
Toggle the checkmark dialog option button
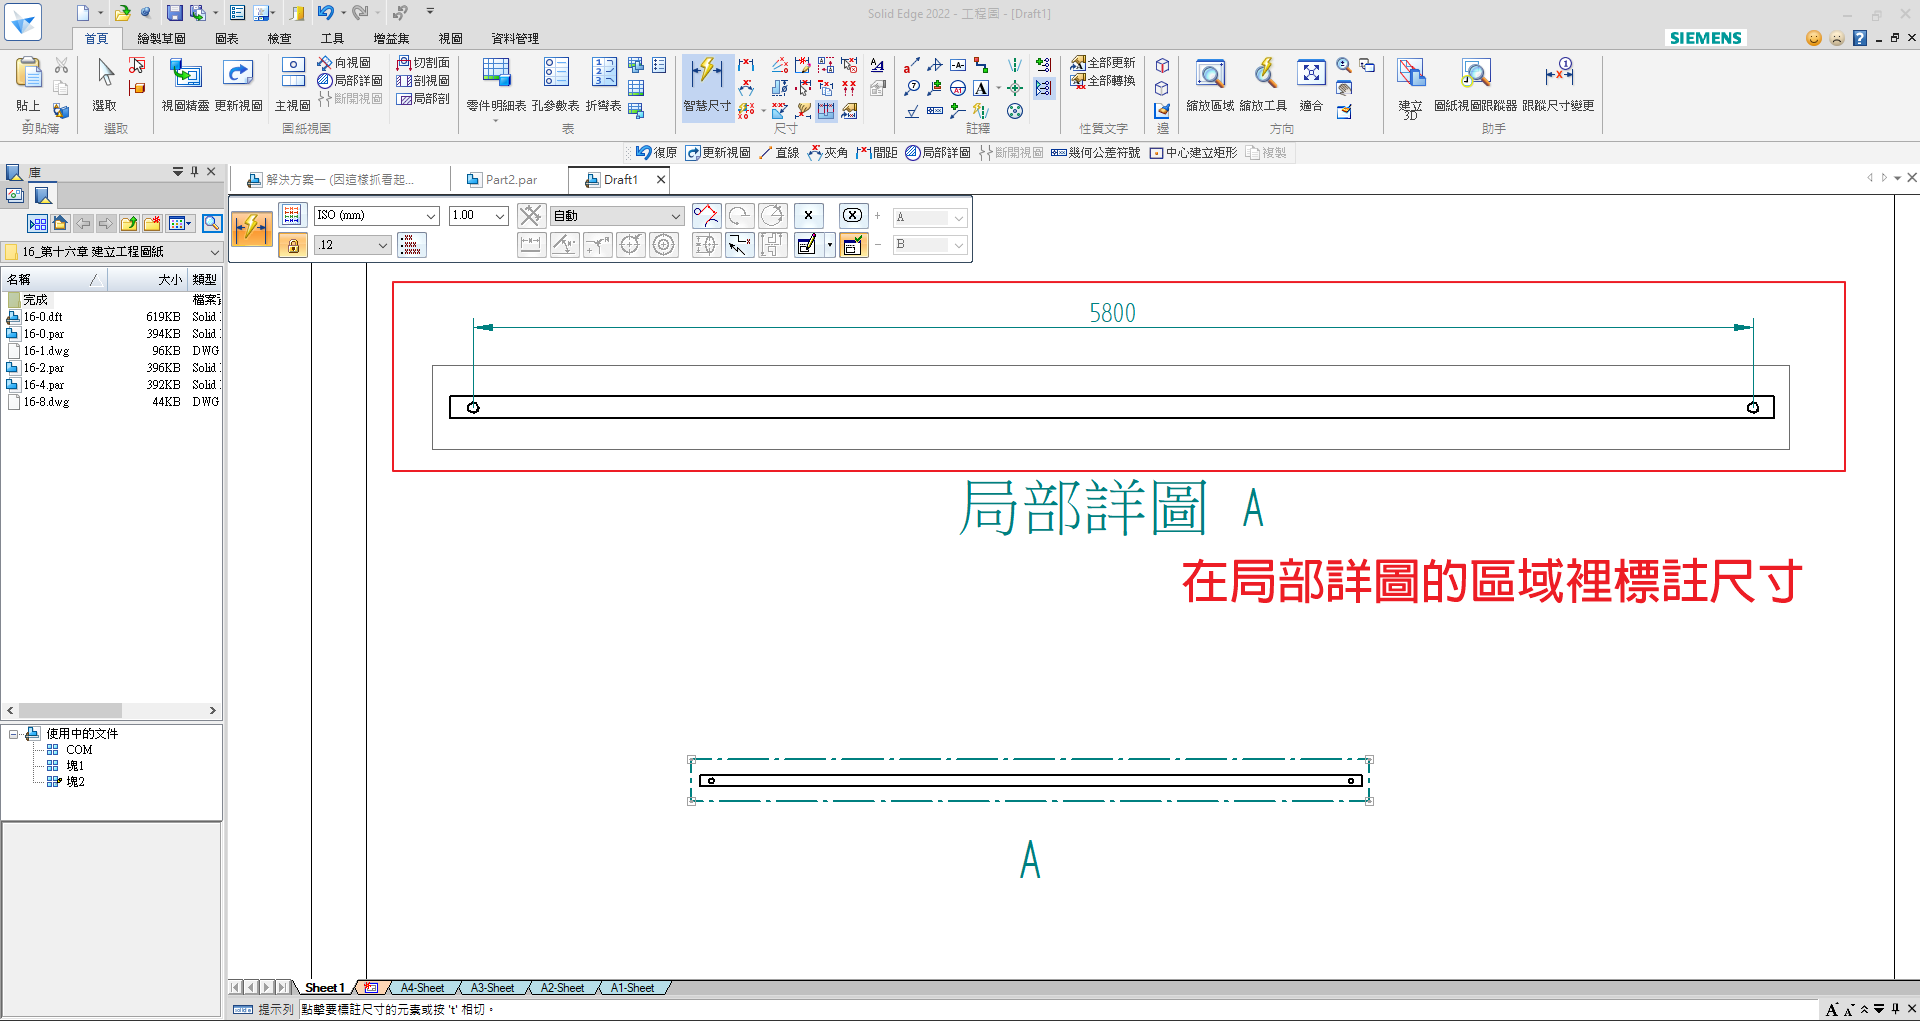[x=853, y=245]
